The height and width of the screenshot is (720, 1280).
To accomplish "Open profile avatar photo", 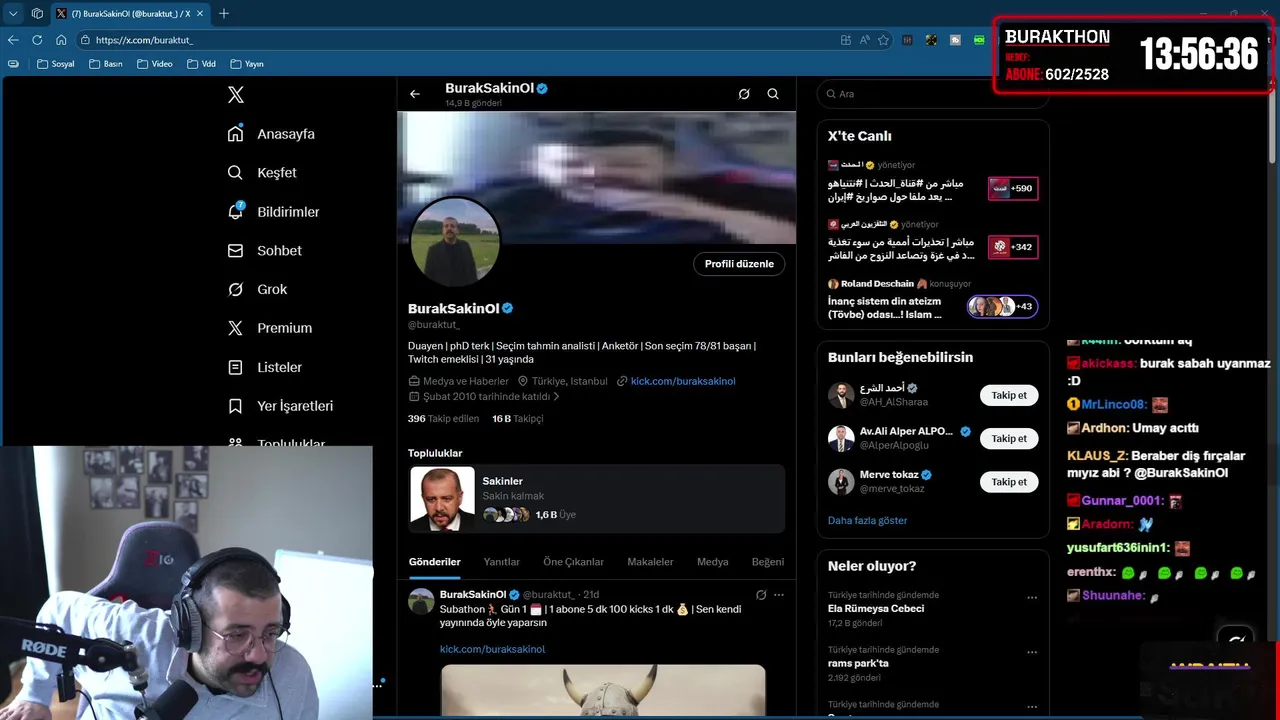I will point(455,241).
